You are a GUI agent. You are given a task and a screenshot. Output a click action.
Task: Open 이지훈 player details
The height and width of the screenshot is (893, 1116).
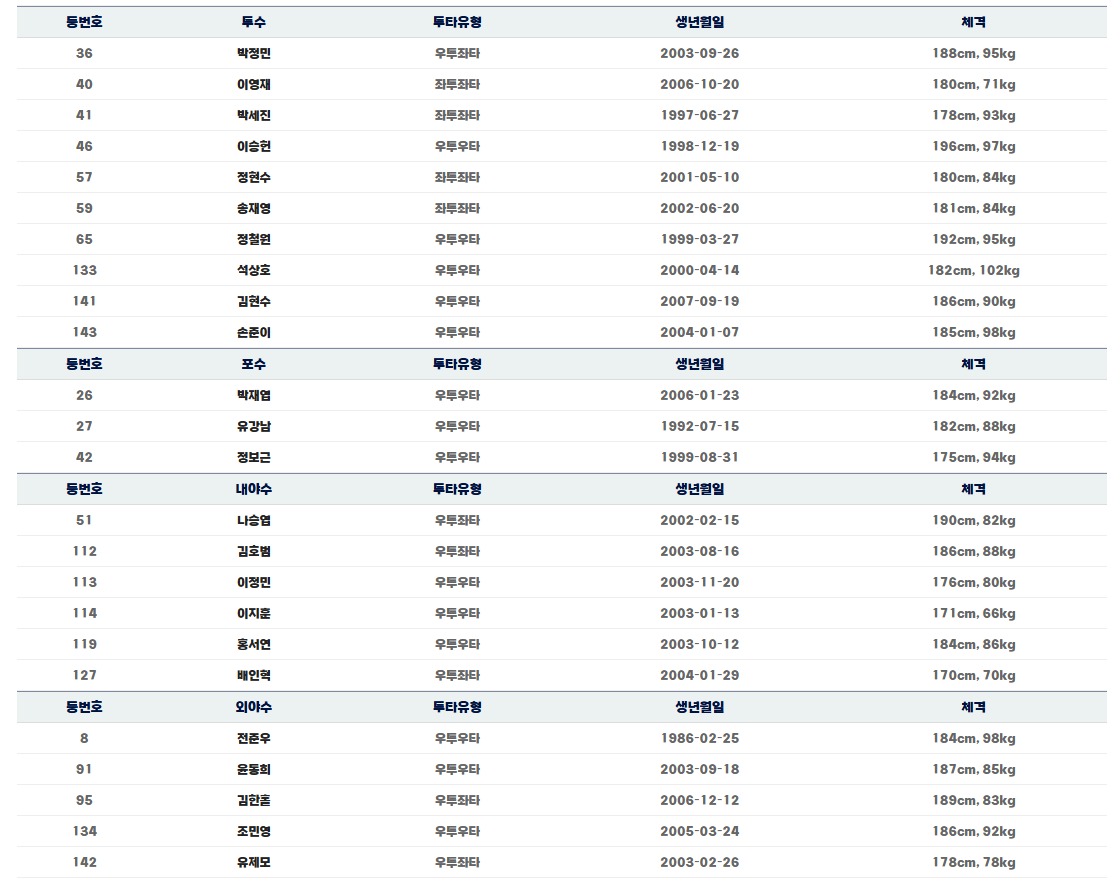[x=253, y=613]
